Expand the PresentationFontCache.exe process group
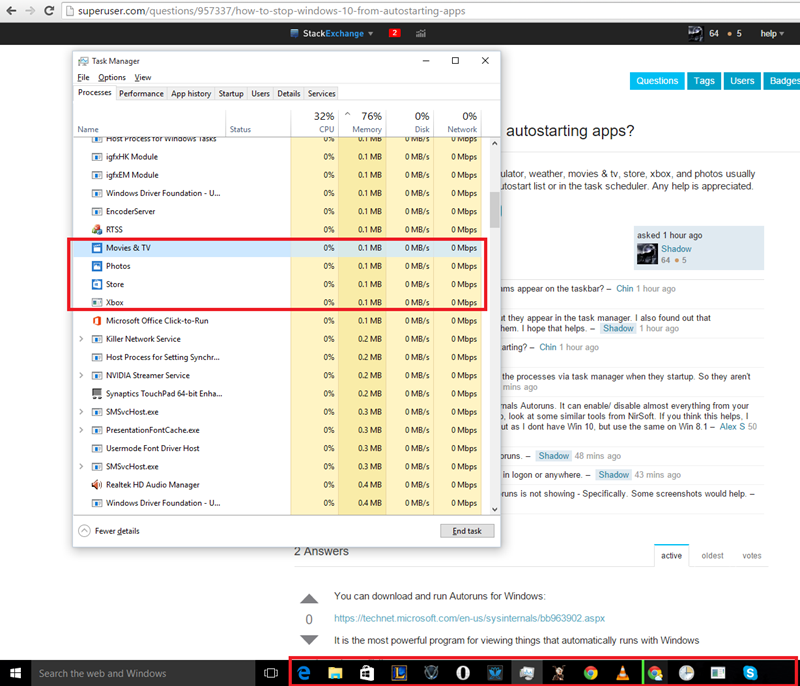The width and height of the screenshot is (800, 686). click(x=81, y=430)
